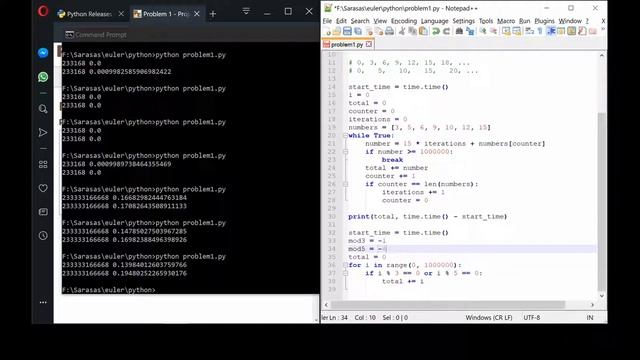Viewport: 640px width, 360px height.
Task: Open Find with the binoculars icon
Action: click(460, 31)
